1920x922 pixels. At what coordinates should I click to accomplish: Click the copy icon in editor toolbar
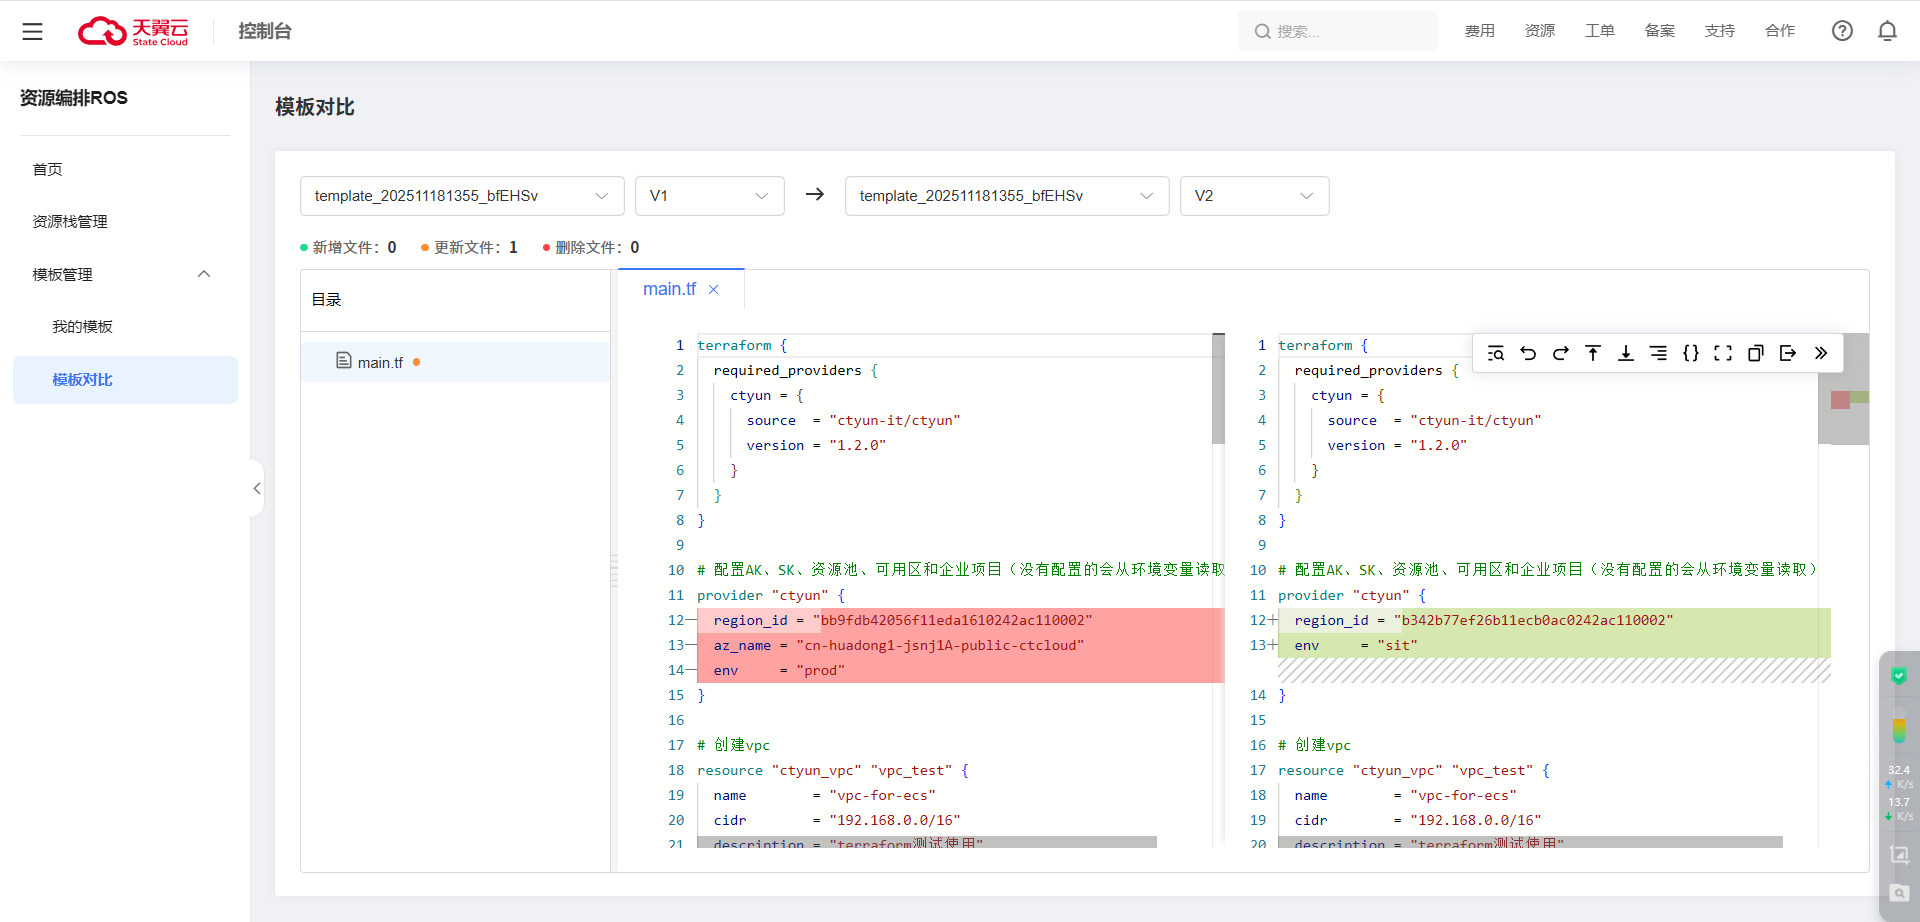[1755, 353]
